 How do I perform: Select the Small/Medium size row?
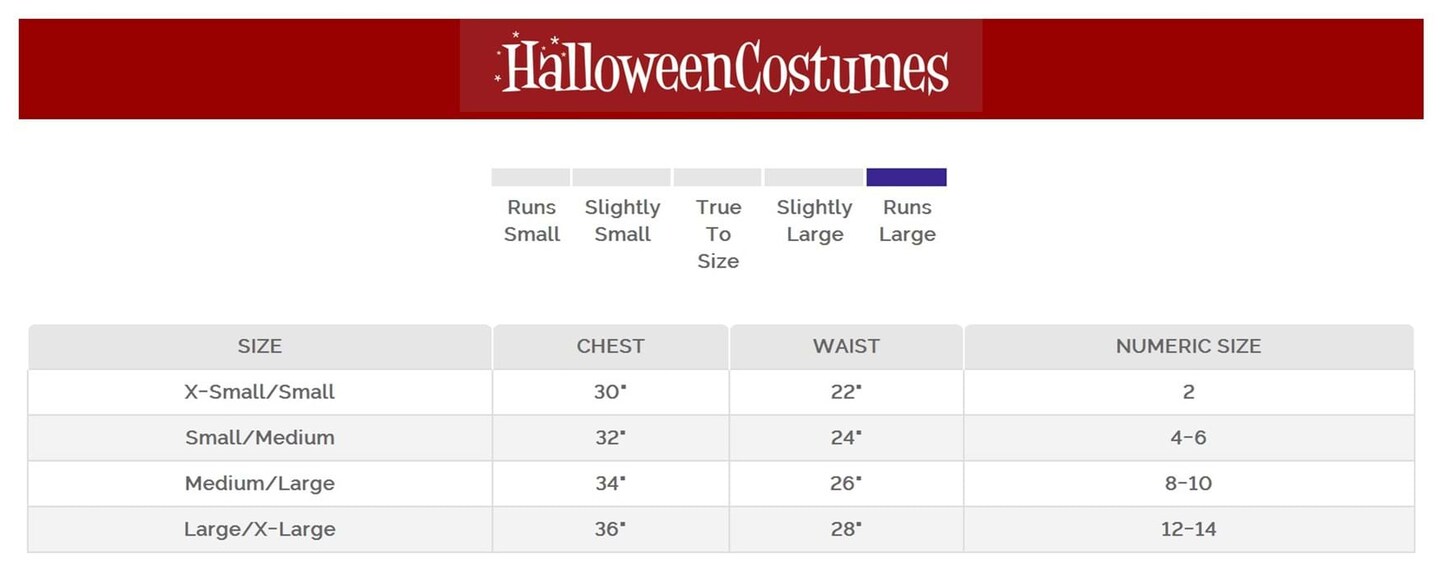click(x=260, y=438)
